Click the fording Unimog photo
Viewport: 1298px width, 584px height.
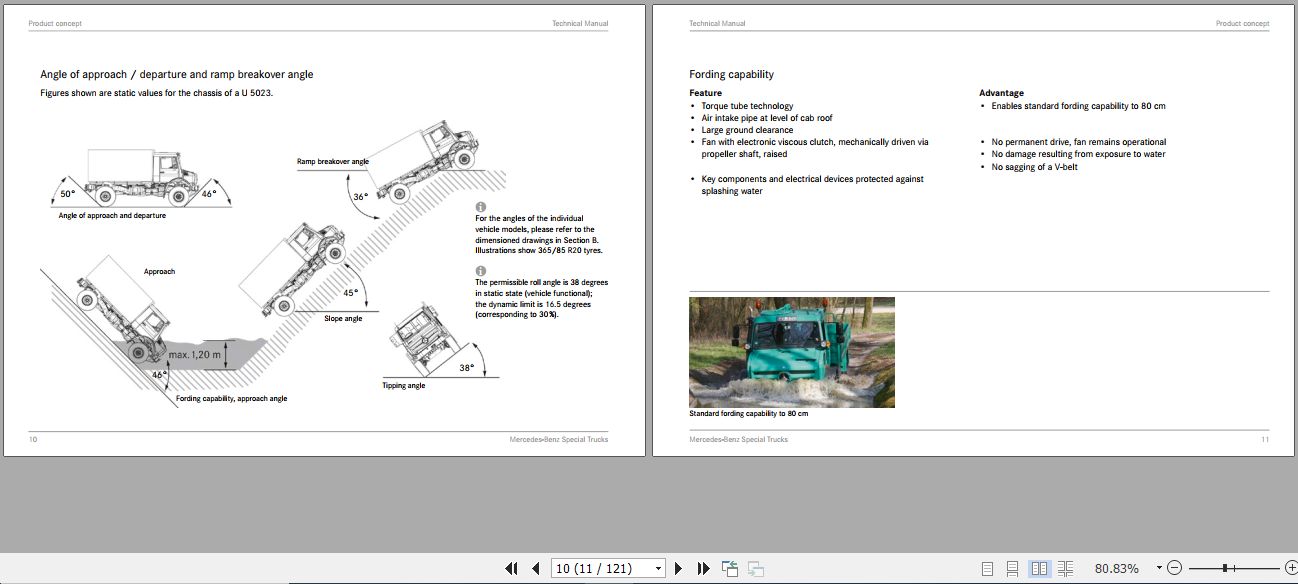[791, 352]
